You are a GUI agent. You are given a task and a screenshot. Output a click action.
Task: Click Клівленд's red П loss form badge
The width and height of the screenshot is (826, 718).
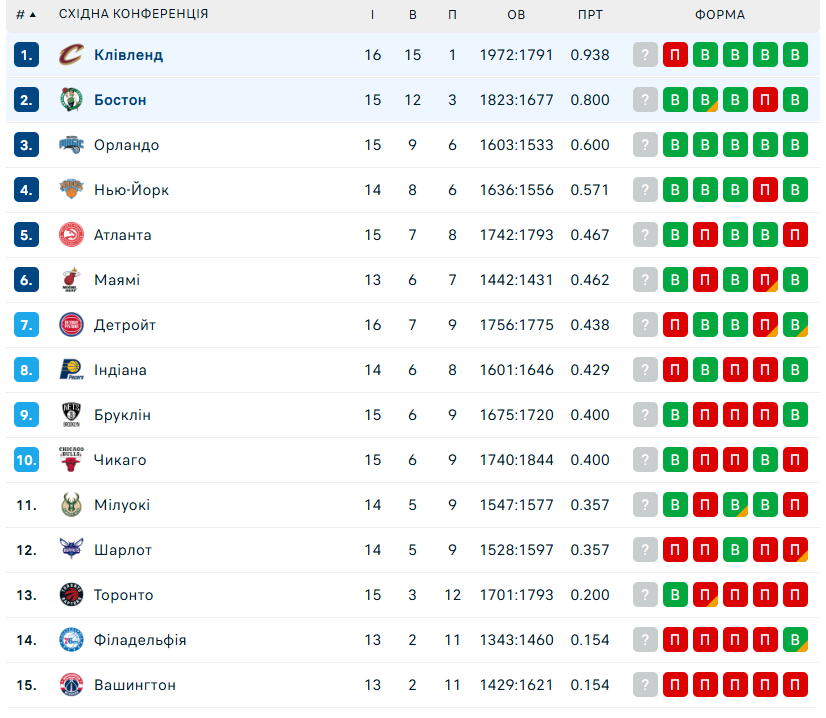click(x=675, y=55)
